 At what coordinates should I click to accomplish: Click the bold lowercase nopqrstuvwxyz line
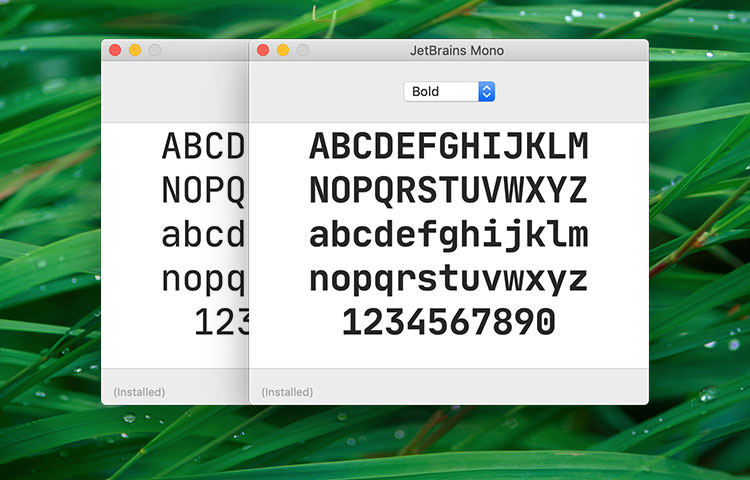[448, 279]
